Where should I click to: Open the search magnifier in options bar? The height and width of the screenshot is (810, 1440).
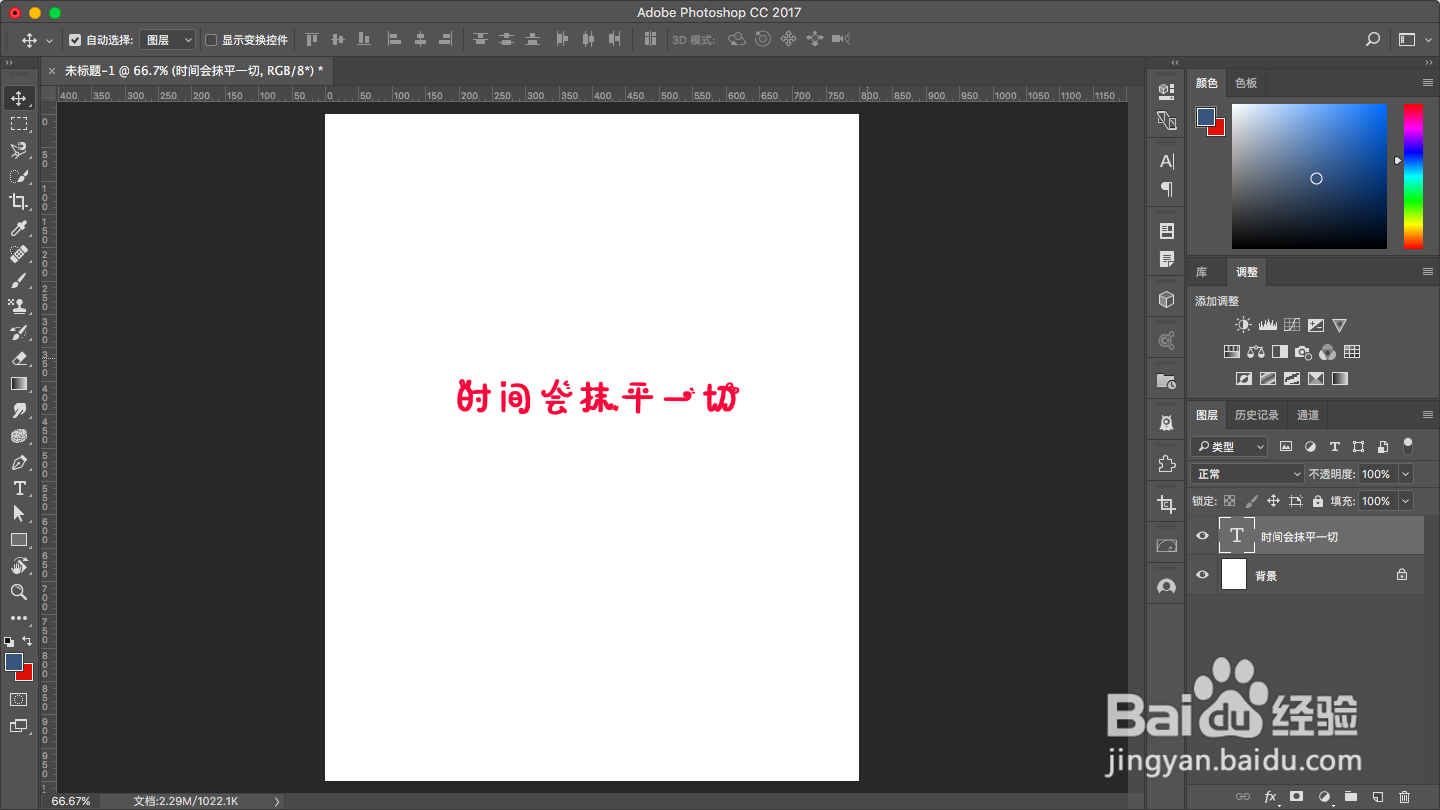(x=1373, y=39)
